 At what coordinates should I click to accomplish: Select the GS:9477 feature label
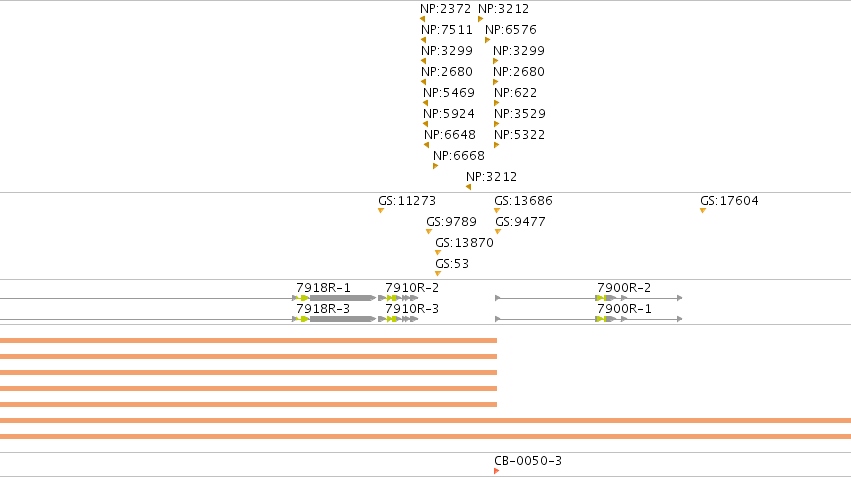click(x=520, y=222)
